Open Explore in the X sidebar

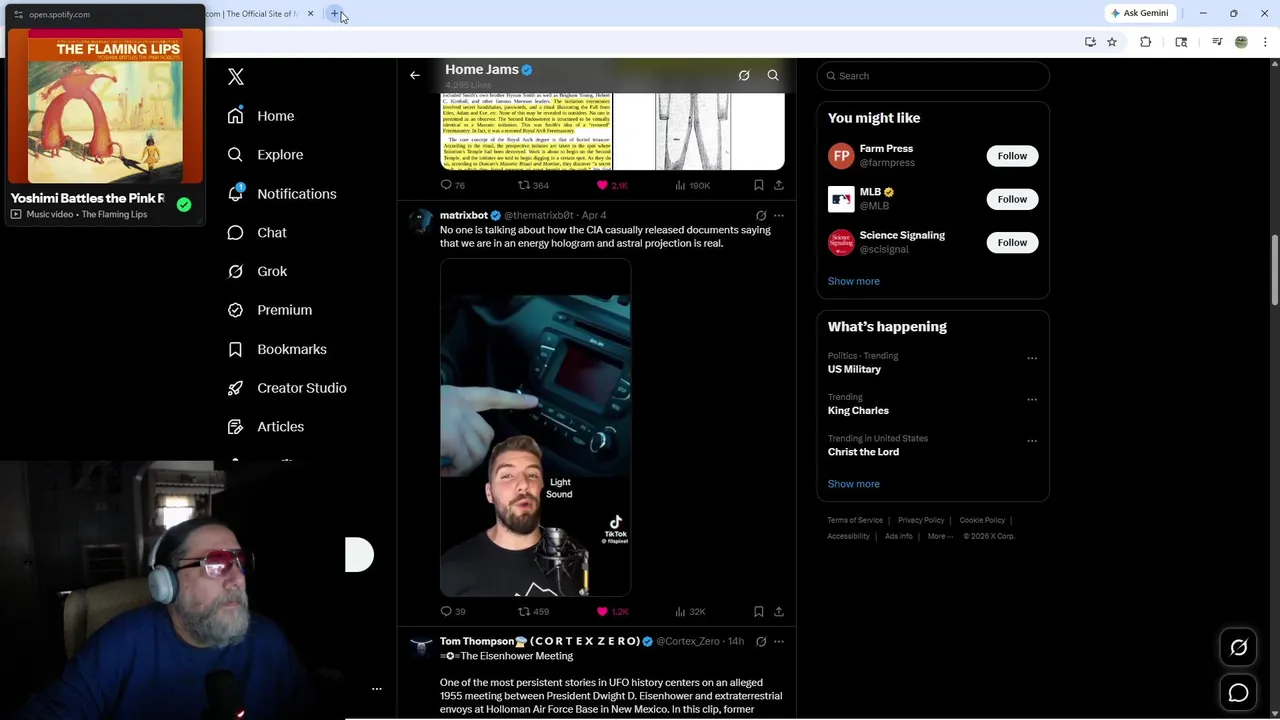[265, 155]
